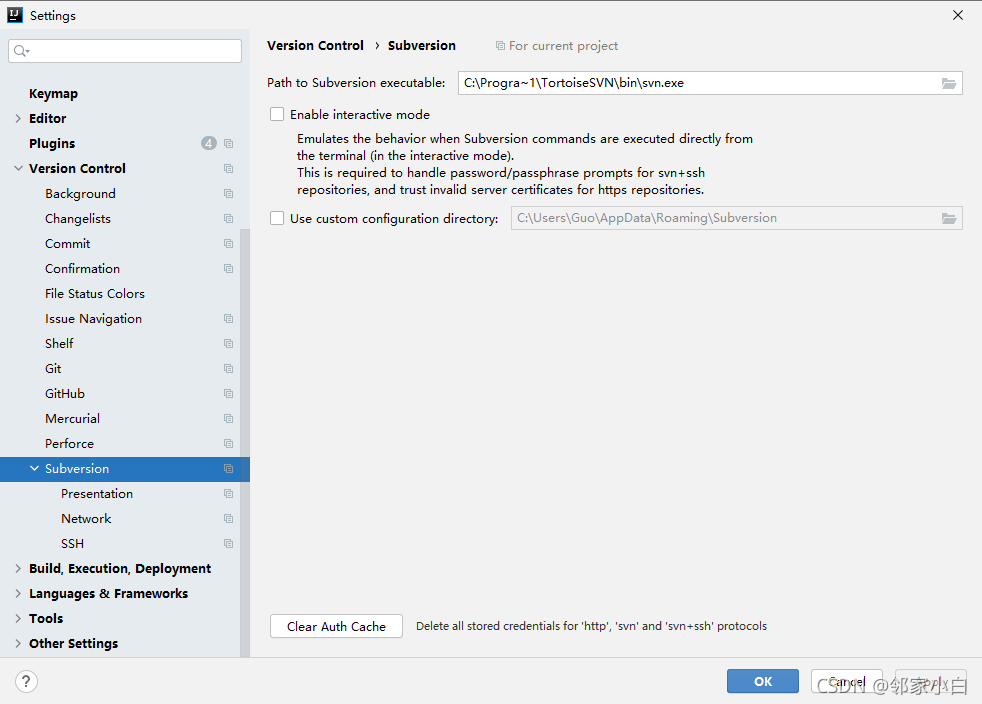Open the Subversion SSH page
The height and width of the screenshot is (704, 982).
pyautogui.click(x=72, y=544)
